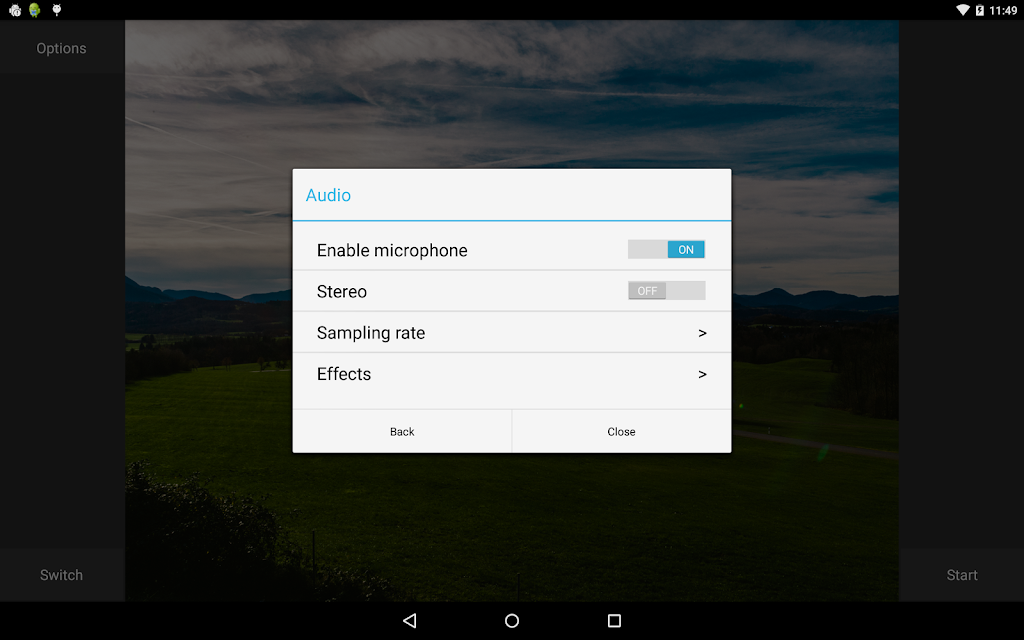Open the Effects row
Screen dimensions: 1024x640
coord(511,374)
